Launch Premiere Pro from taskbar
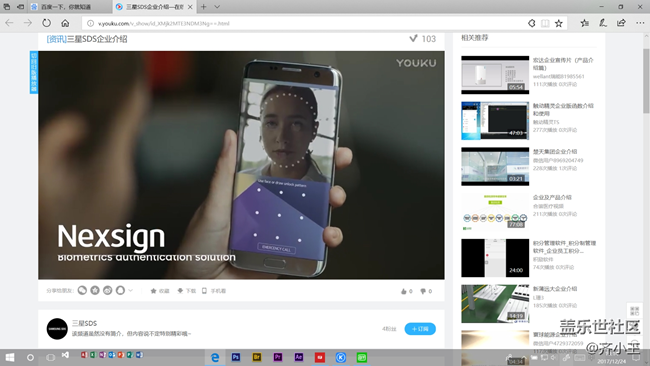650x366 pixels. pyautogui.click(x=278, y=357)
